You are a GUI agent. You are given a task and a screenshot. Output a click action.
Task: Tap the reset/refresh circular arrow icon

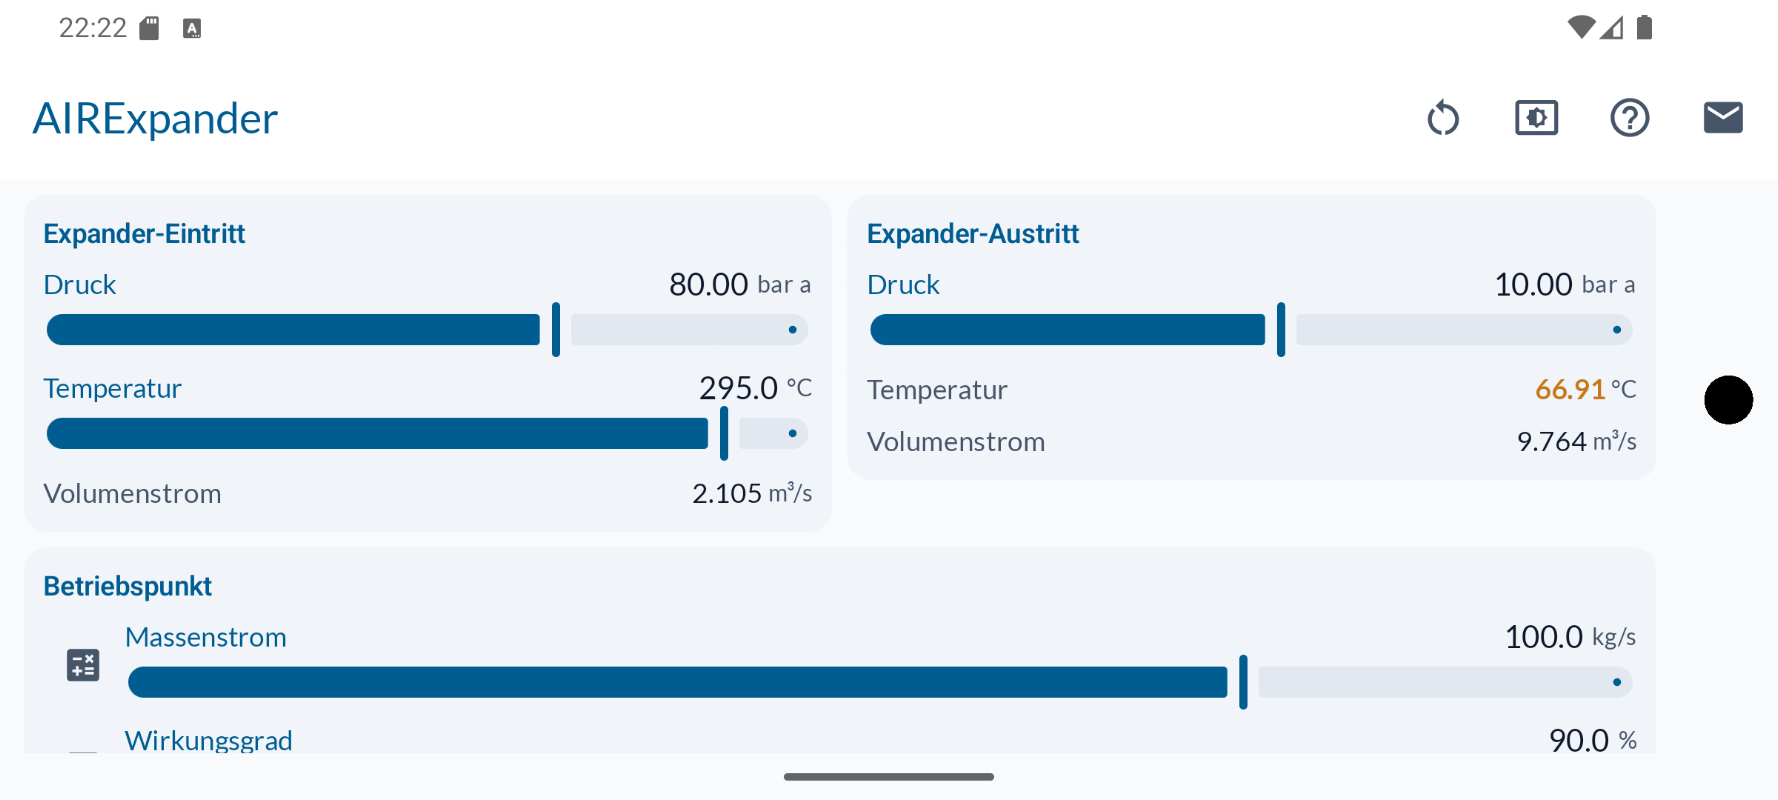tap(1443, 118)
